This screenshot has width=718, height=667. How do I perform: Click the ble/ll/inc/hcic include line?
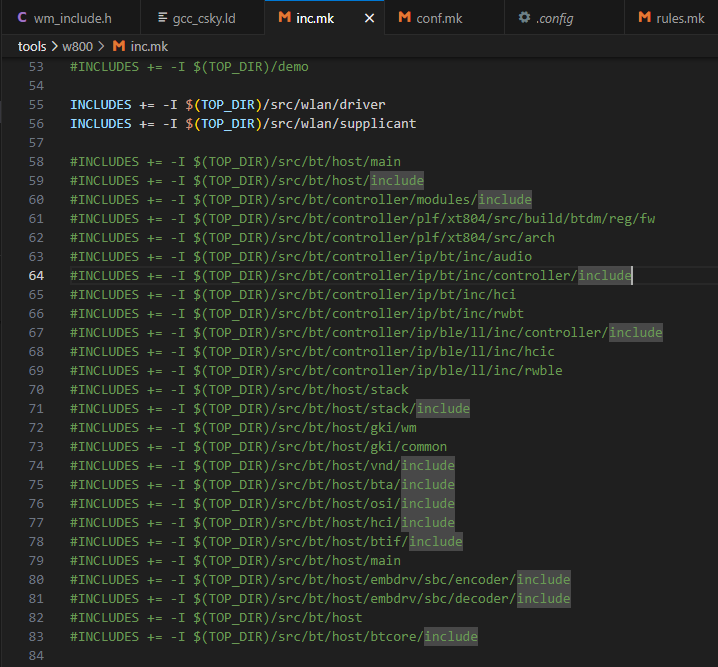pyautogui.click(x=312, y=352)
